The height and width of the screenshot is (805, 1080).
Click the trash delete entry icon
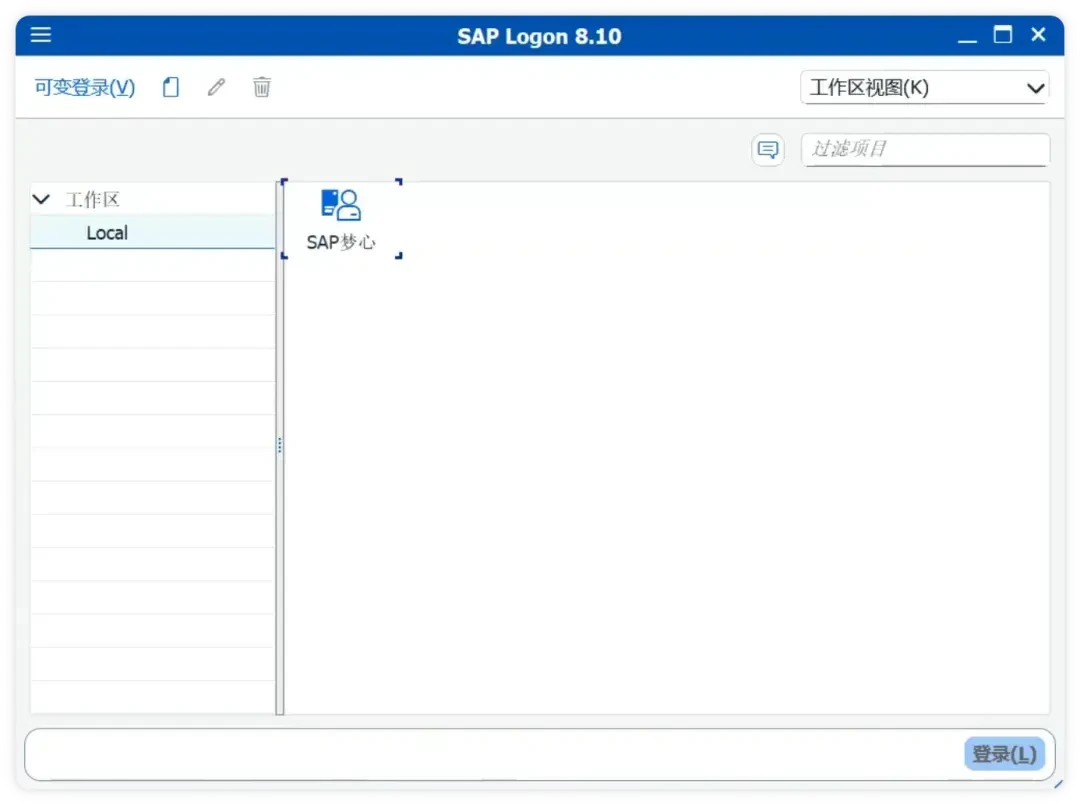[x=262, y=87]
